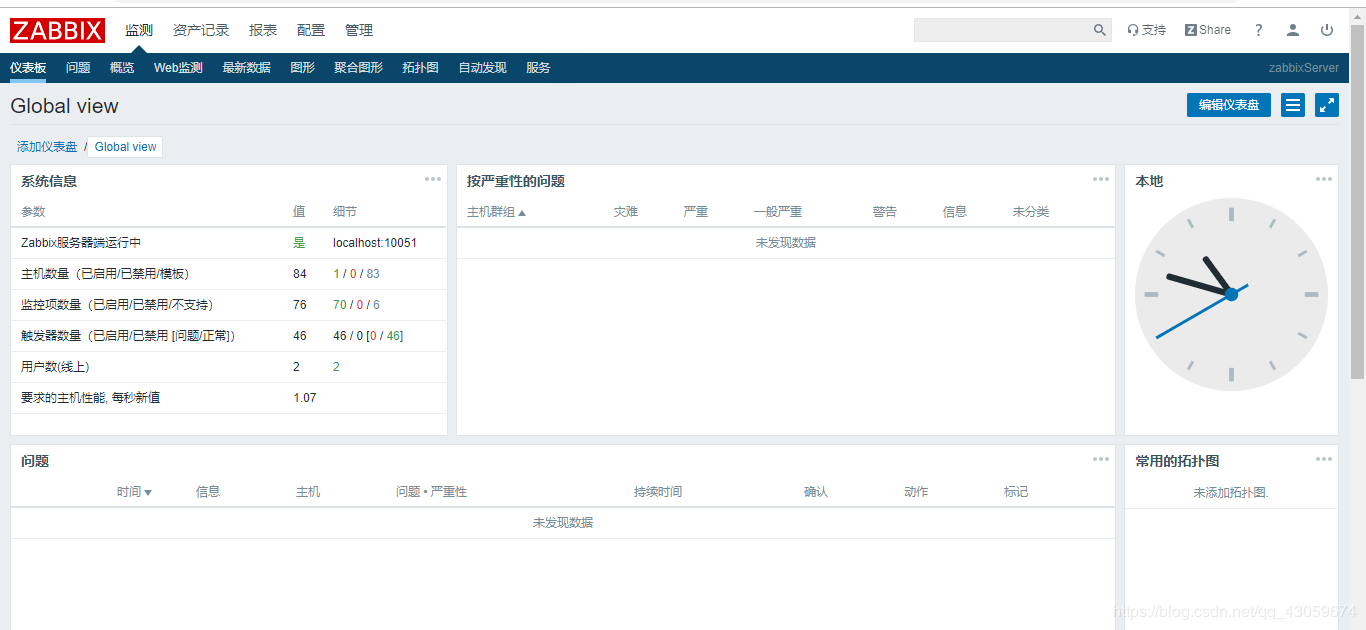Click the Share icon link
This screenshot has width=1366, height=630.
point(1207,30)
